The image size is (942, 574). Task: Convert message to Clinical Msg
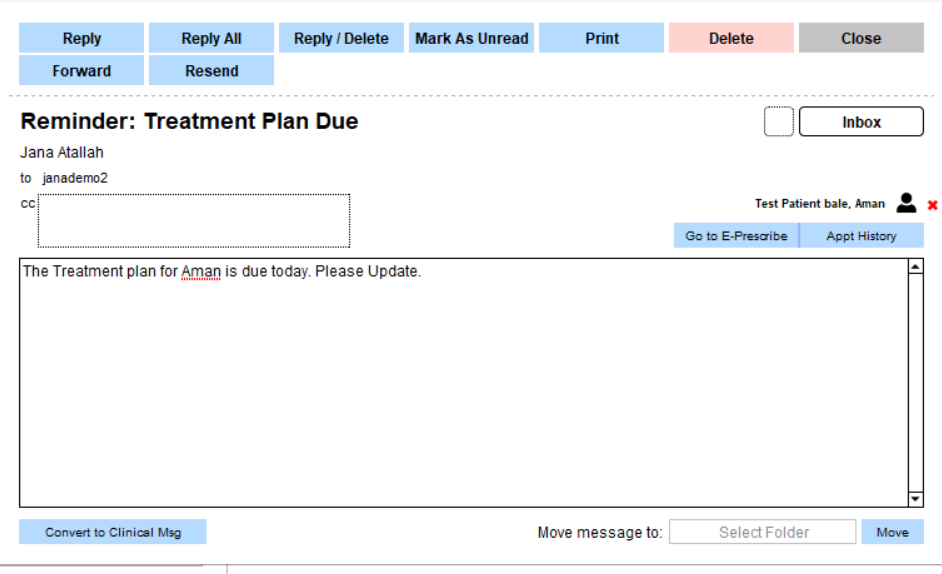click(113, 532)
